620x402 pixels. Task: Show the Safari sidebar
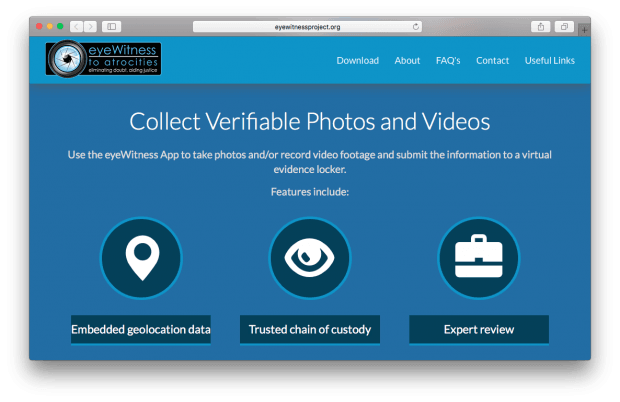click(111, 26)
